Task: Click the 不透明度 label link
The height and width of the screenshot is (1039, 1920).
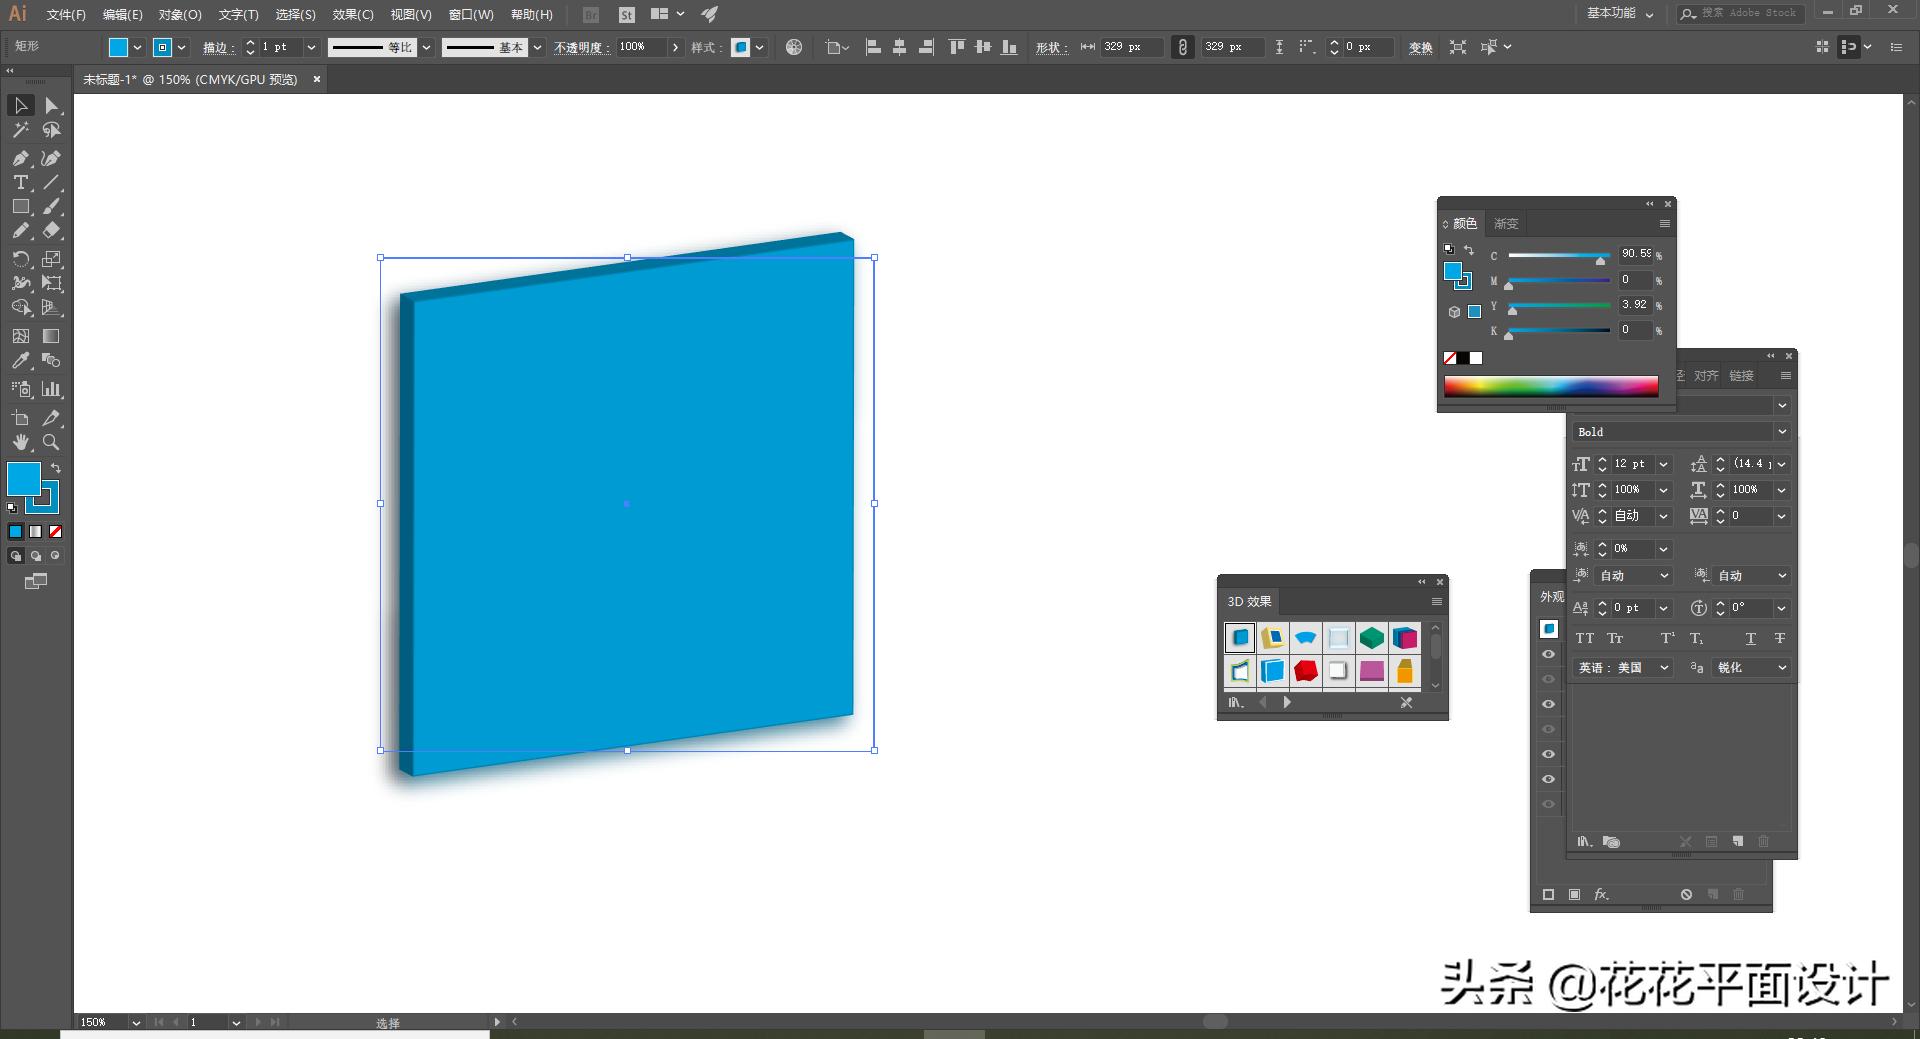Action: pyautogui.click(x=581, y=47)
